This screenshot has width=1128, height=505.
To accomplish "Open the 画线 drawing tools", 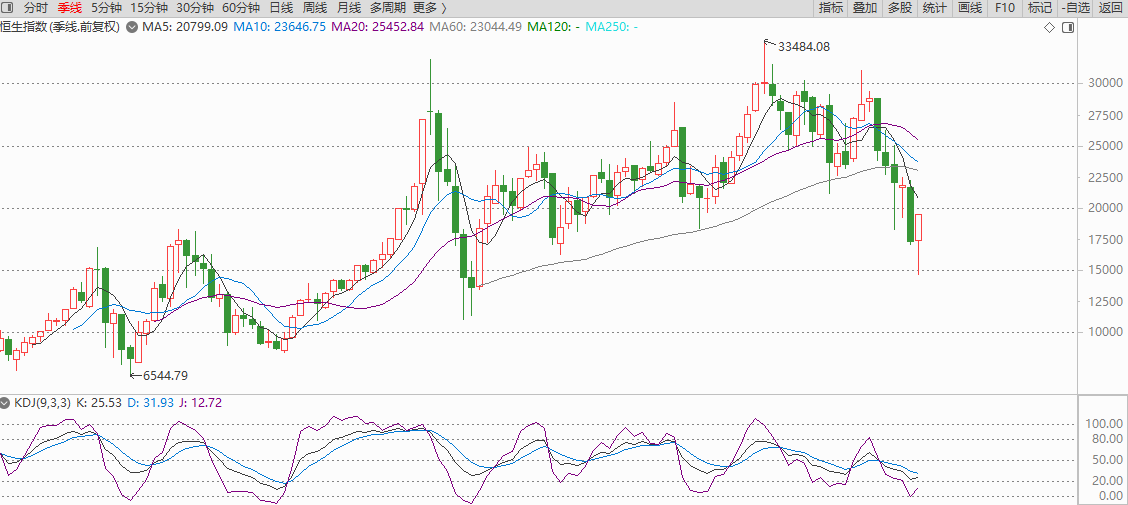I will (x=970, y=8).
